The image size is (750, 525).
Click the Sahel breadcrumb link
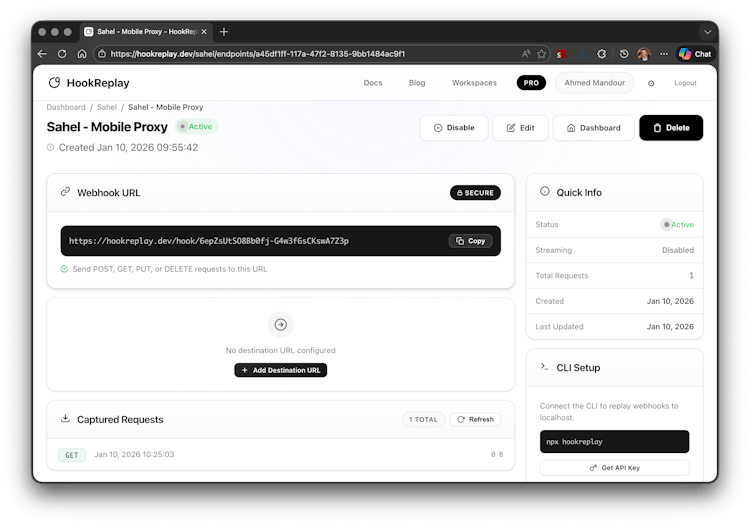pos(107,107)
